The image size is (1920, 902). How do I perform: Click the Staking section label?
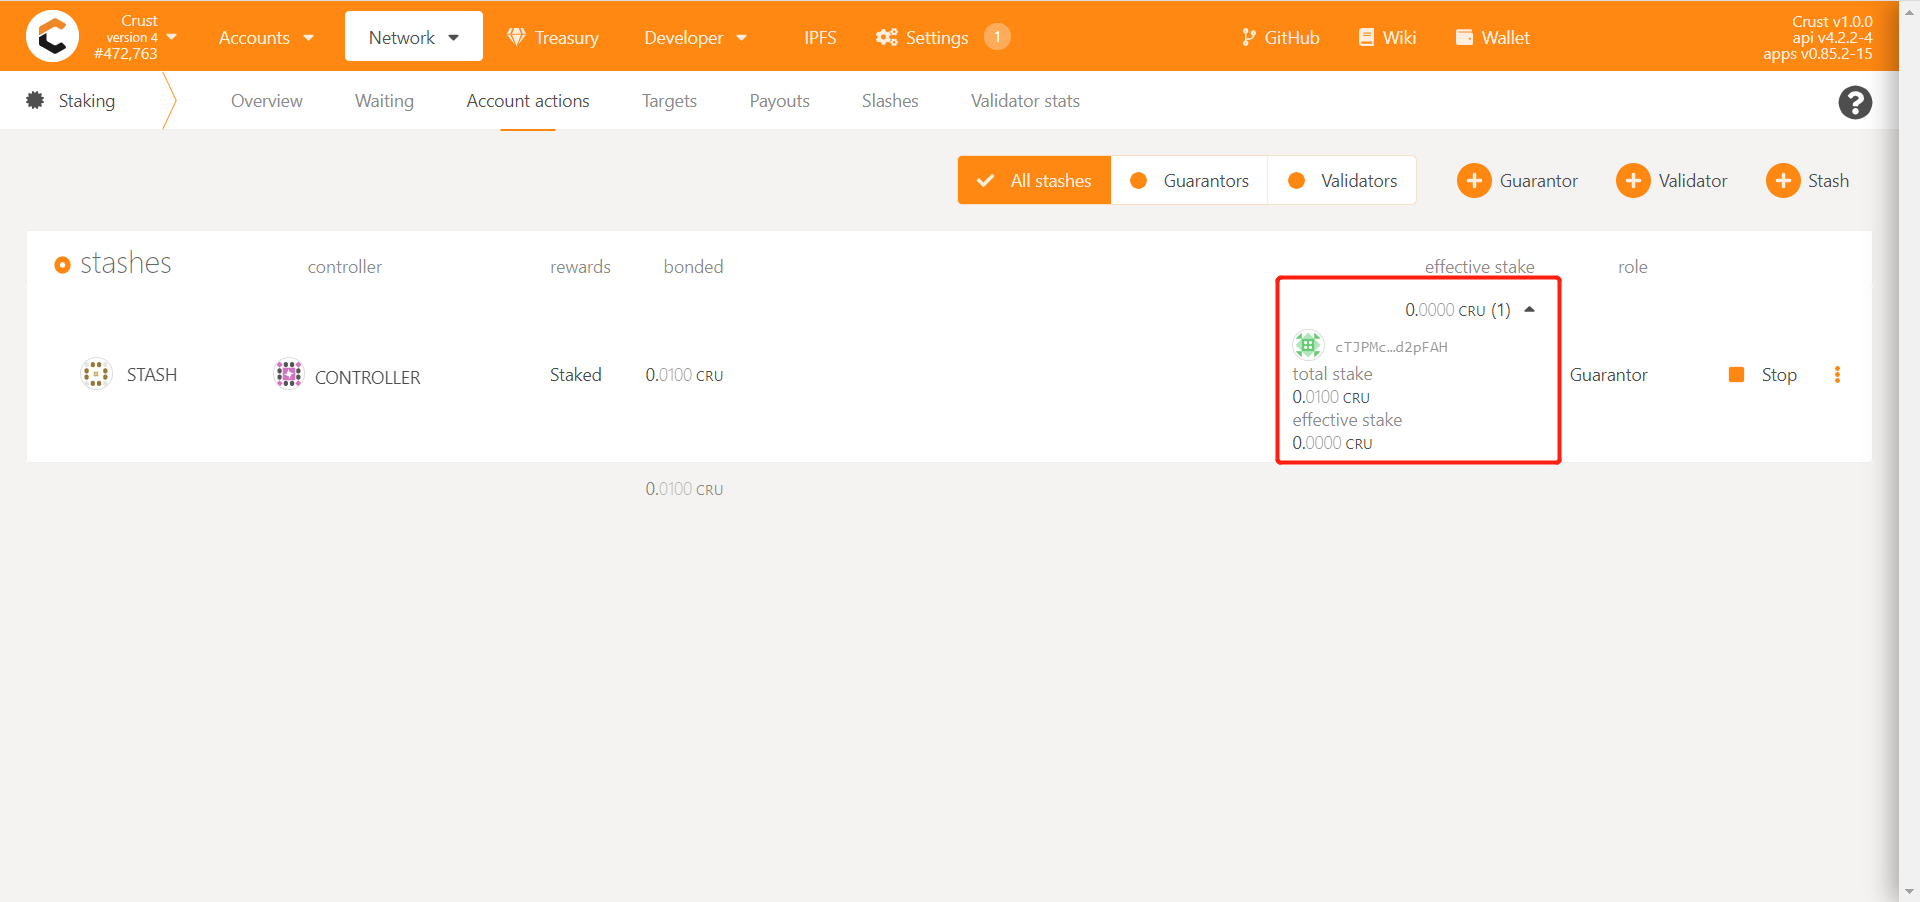point(87,101)
